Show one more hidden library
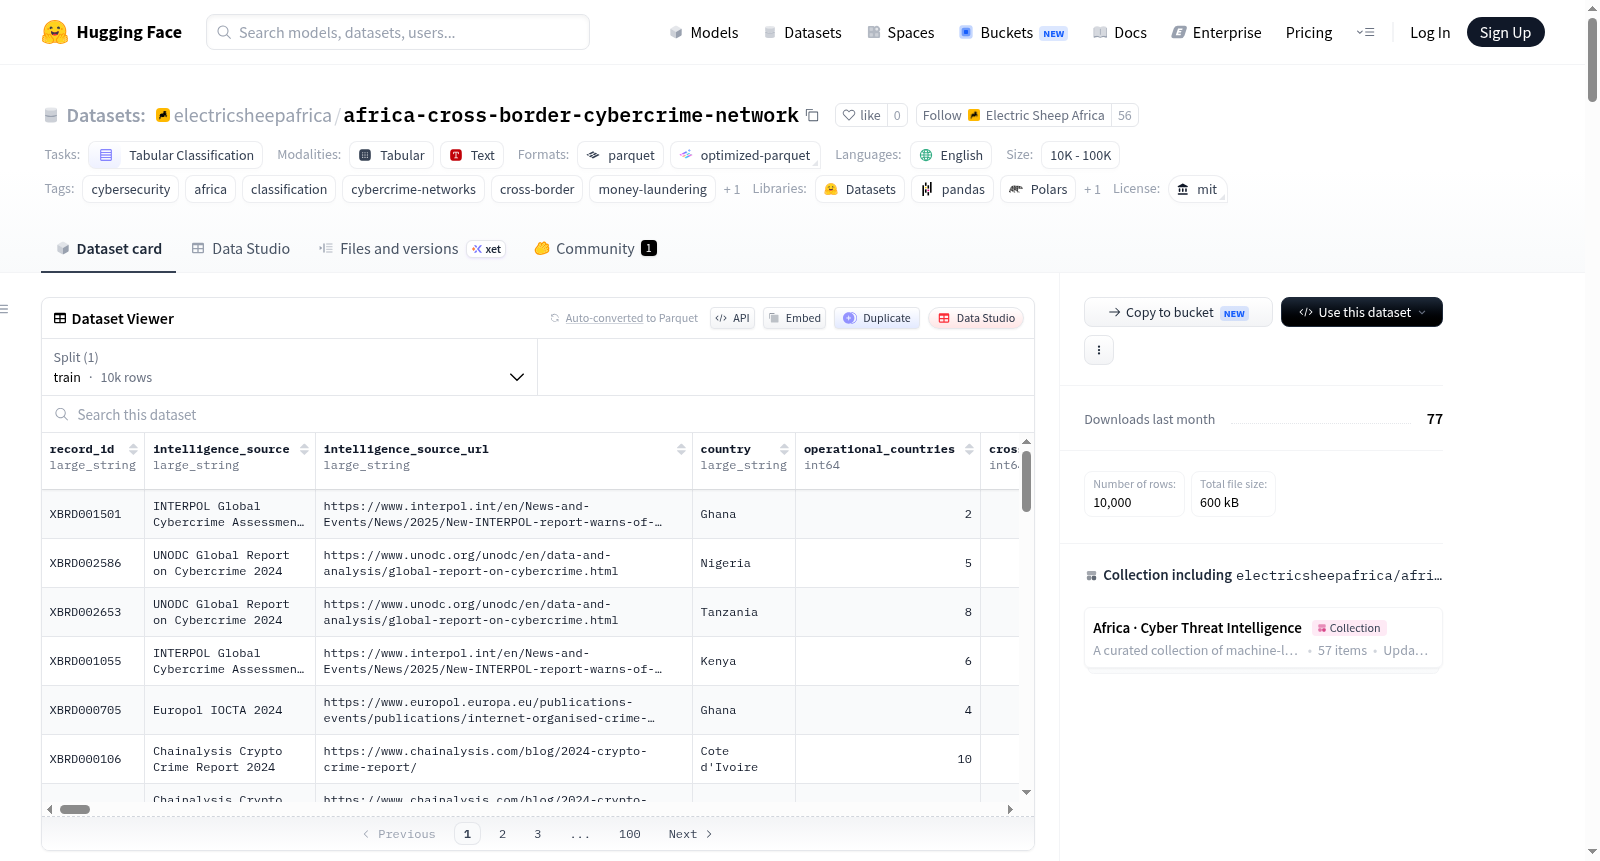Viewport: 1600px width, 861px height. click(x=1092, y=189)
